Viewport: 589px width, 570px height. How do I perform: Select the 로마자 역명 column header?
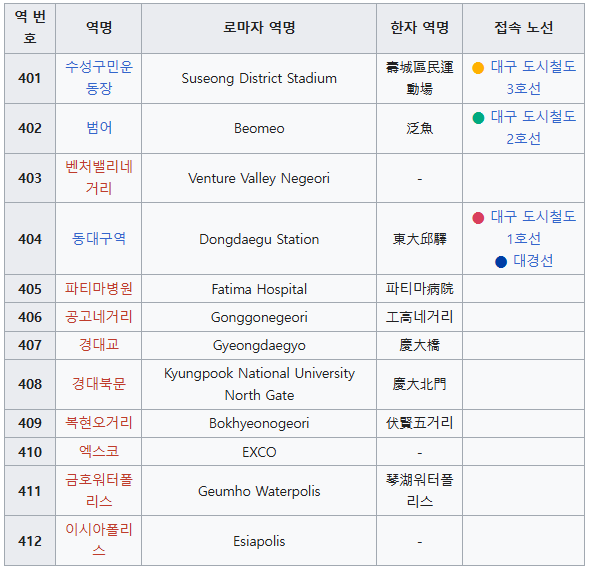coord(259,28)
